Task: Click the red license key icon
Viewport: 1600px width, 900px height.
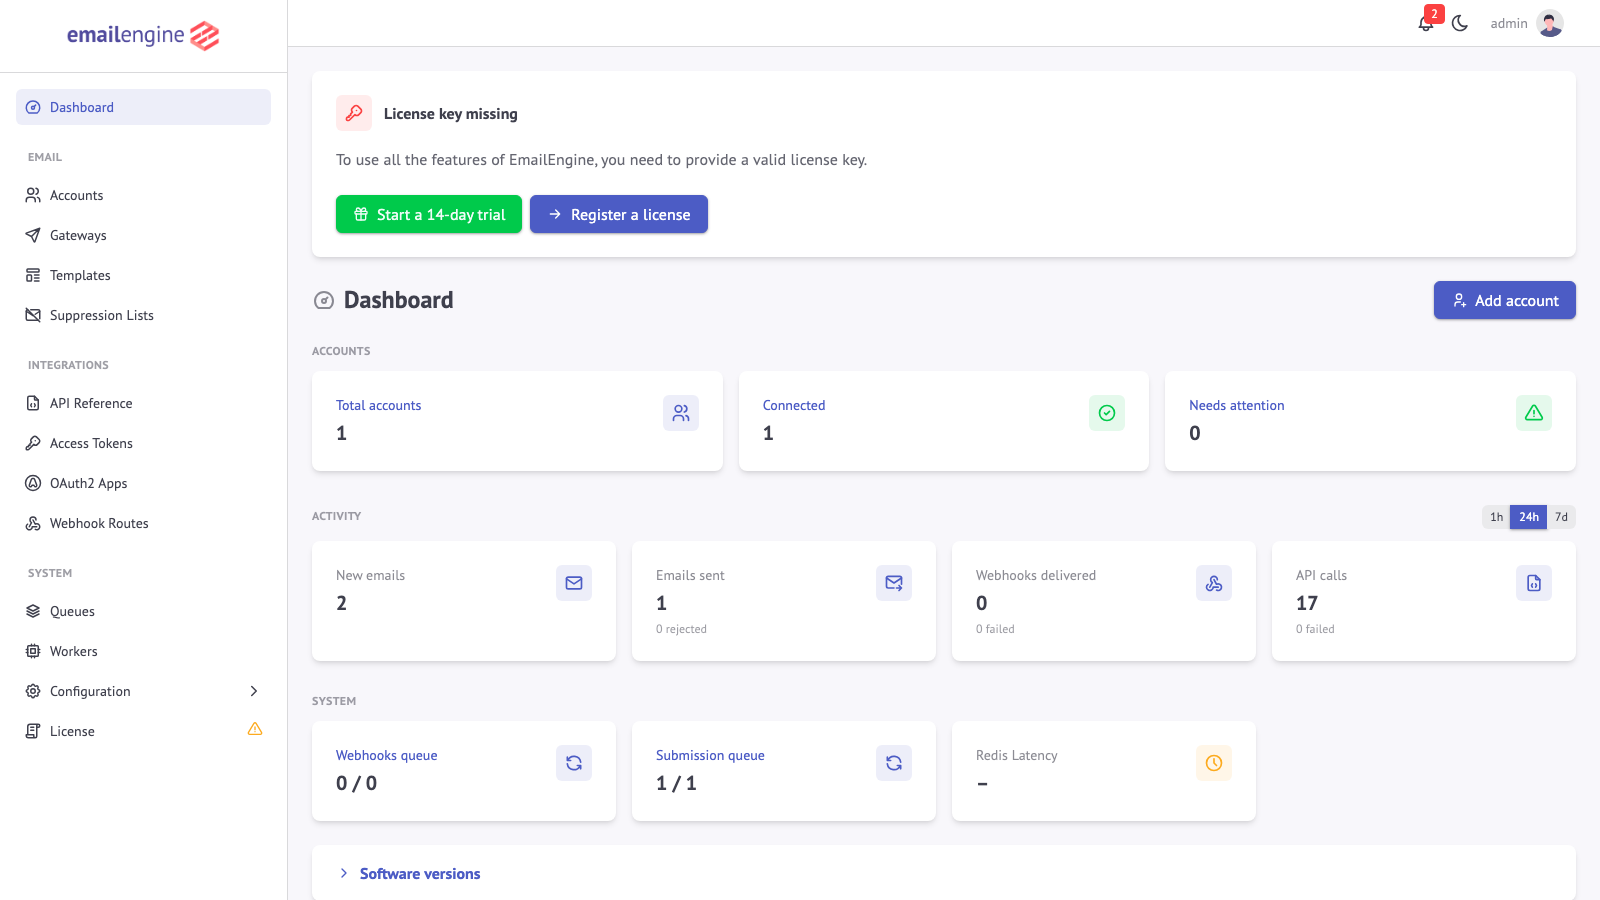Action: 354,113
